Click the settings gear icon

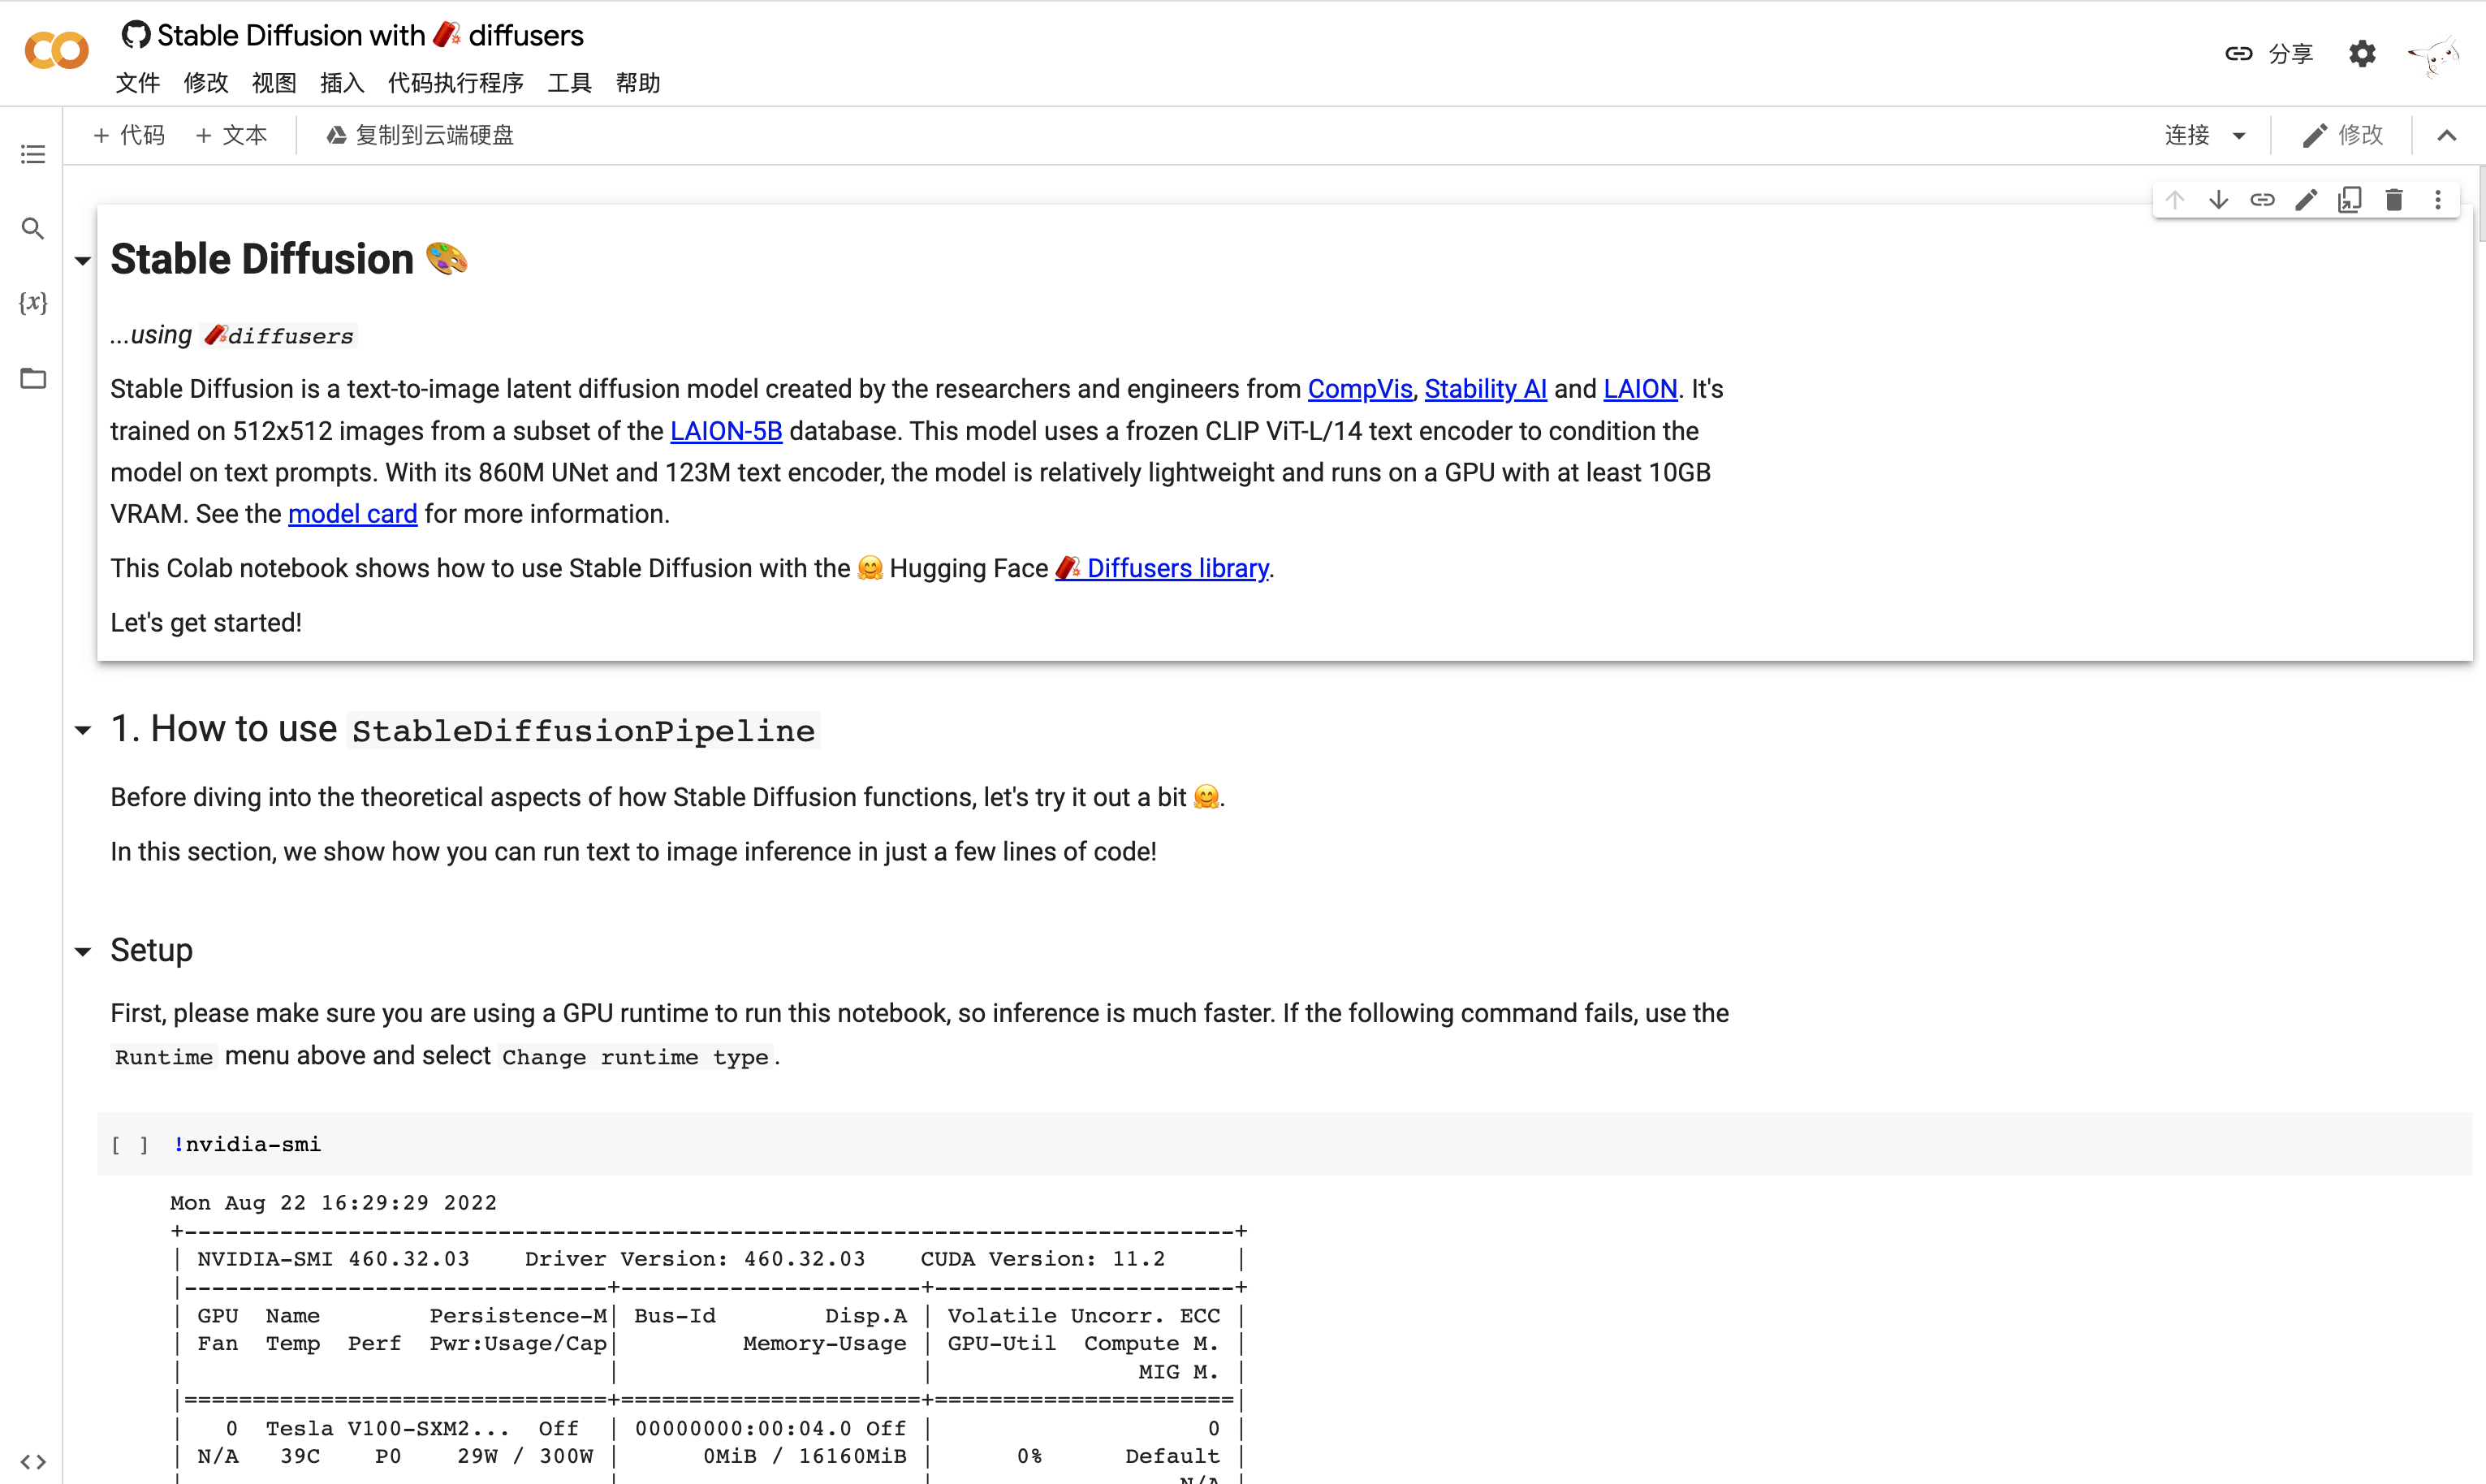click(x=2364, y=53)
